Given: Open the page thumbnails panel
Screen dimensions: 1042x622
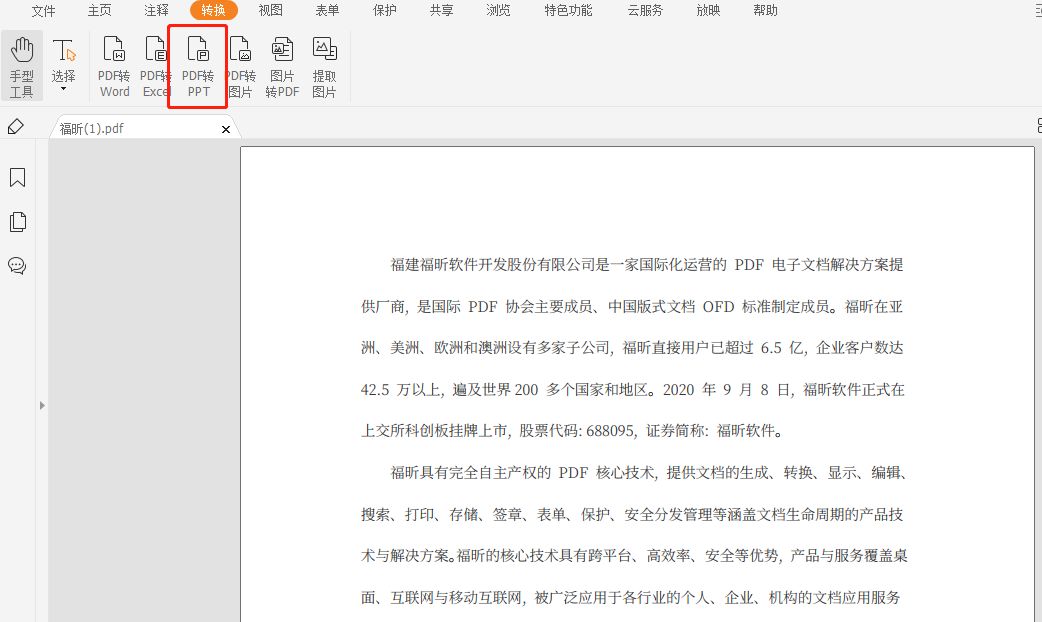Looking at the screenshot, I should click(x=17, y=221).
